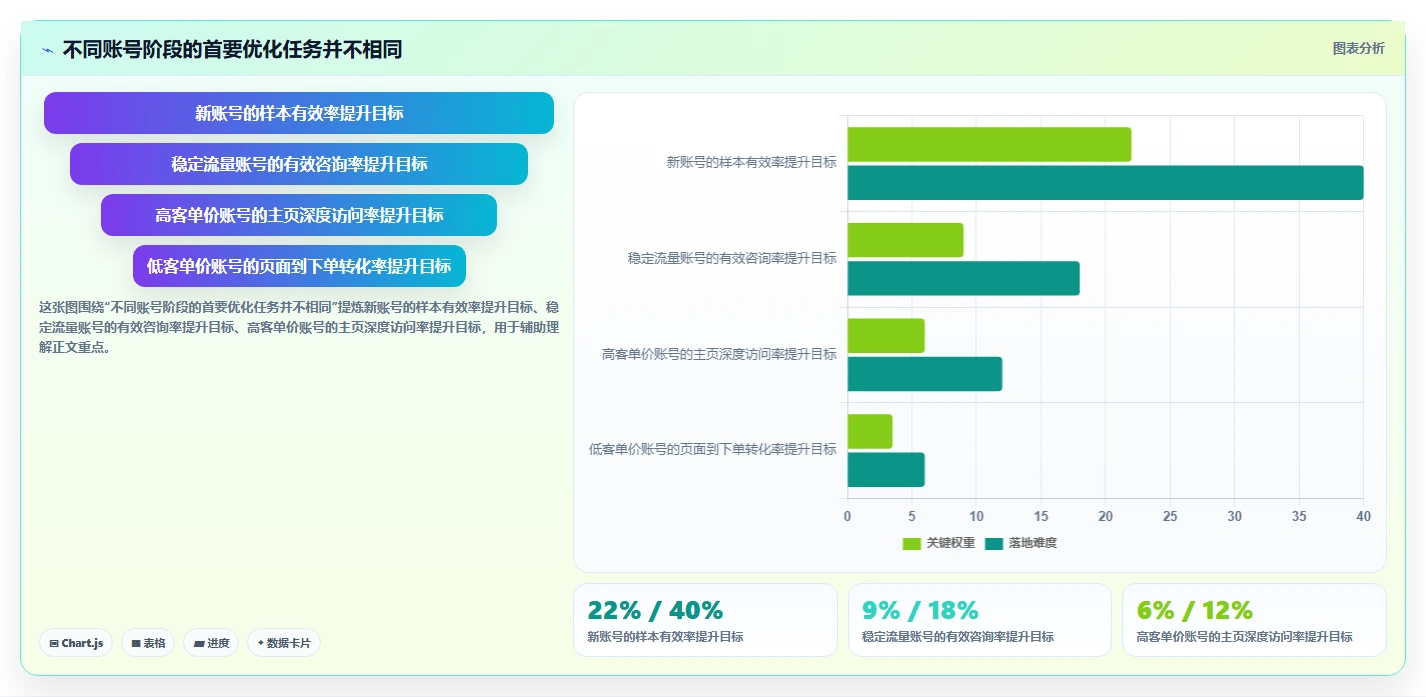
Task: Click the 数据卡片 tag chip
Action: click(284, 643)
